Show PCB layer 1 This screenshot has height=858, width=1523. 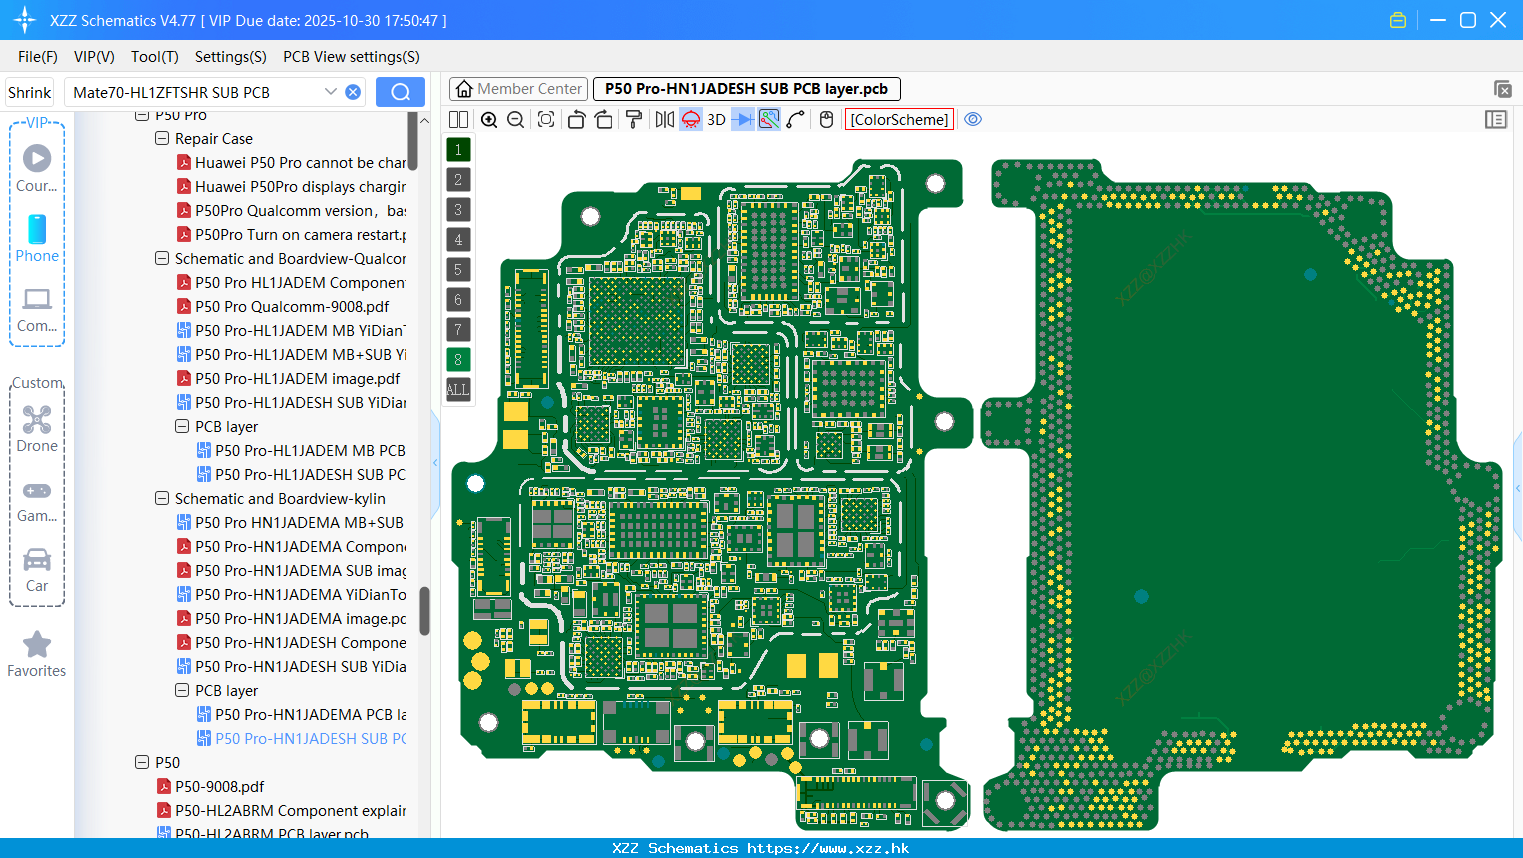458,150
